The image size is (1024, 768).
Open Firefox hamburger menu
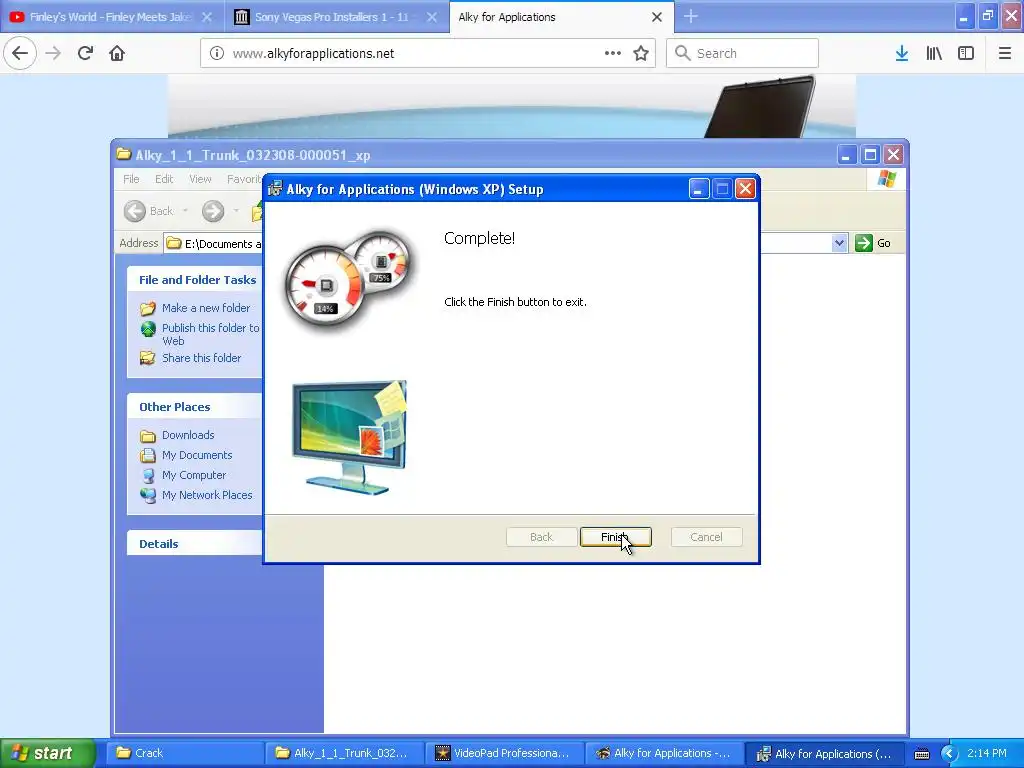pyautogui.click(x=1005, y=53)
